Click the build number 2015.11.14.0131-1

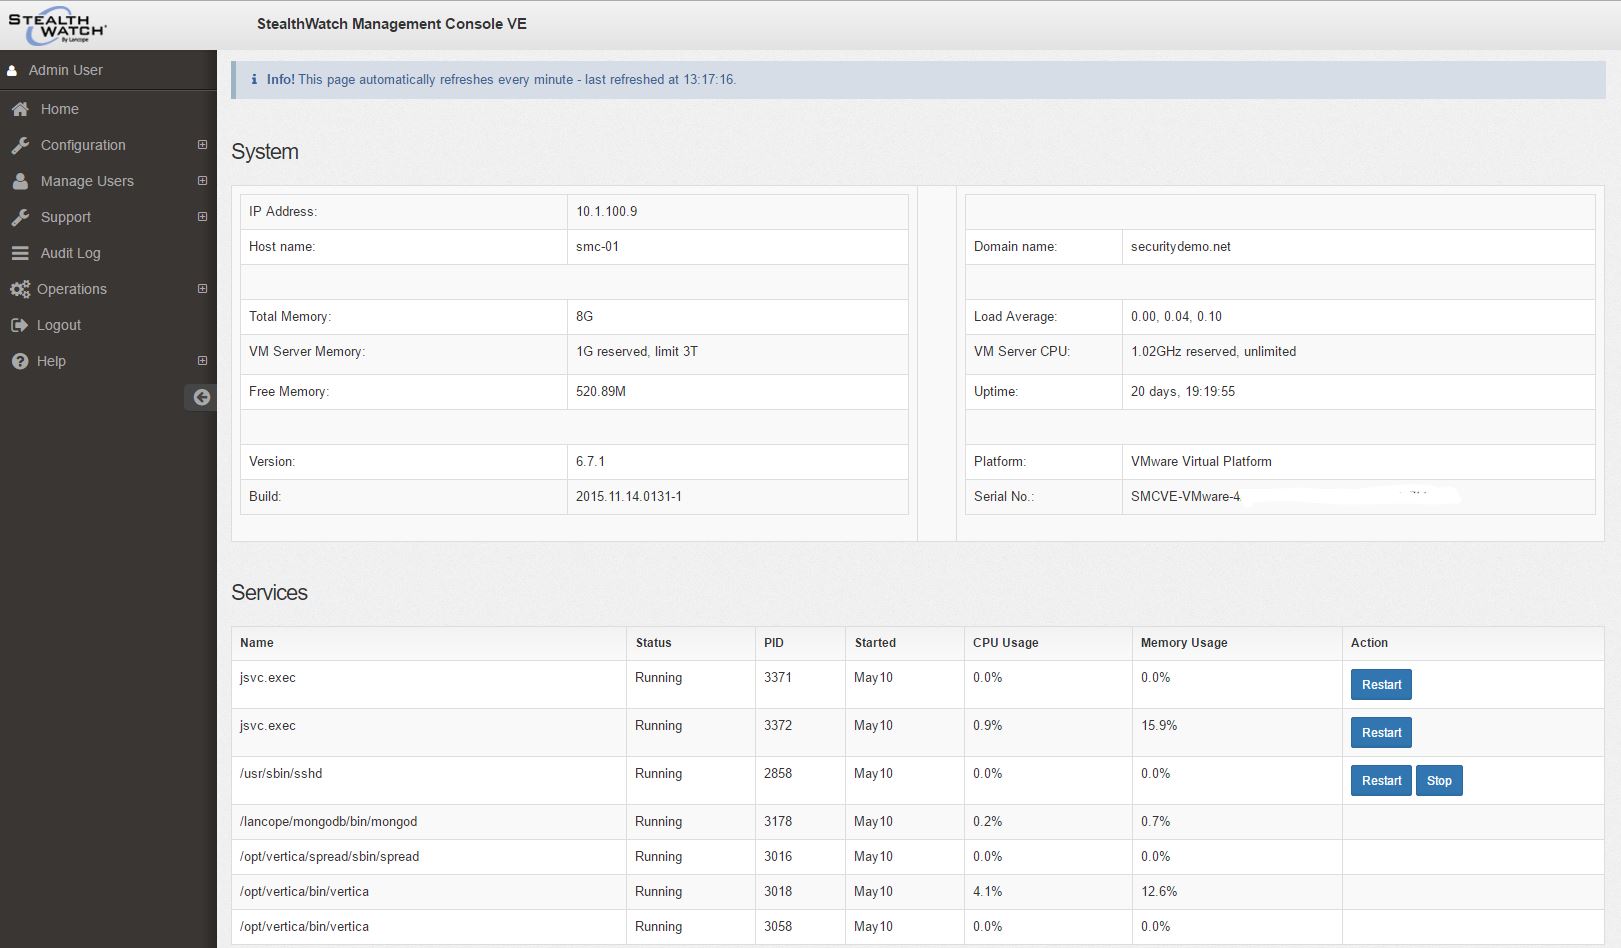click(629, 496)
